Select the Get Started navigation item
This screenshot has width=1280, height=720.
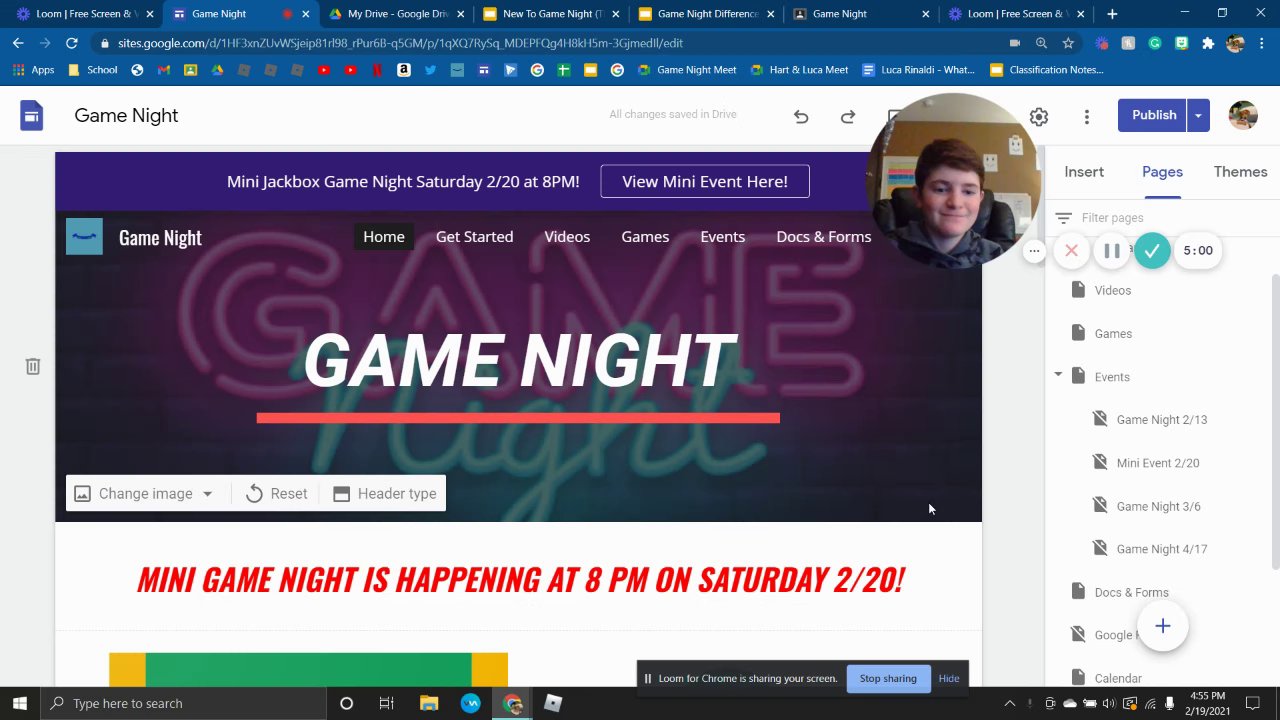[x=474, y=236]
